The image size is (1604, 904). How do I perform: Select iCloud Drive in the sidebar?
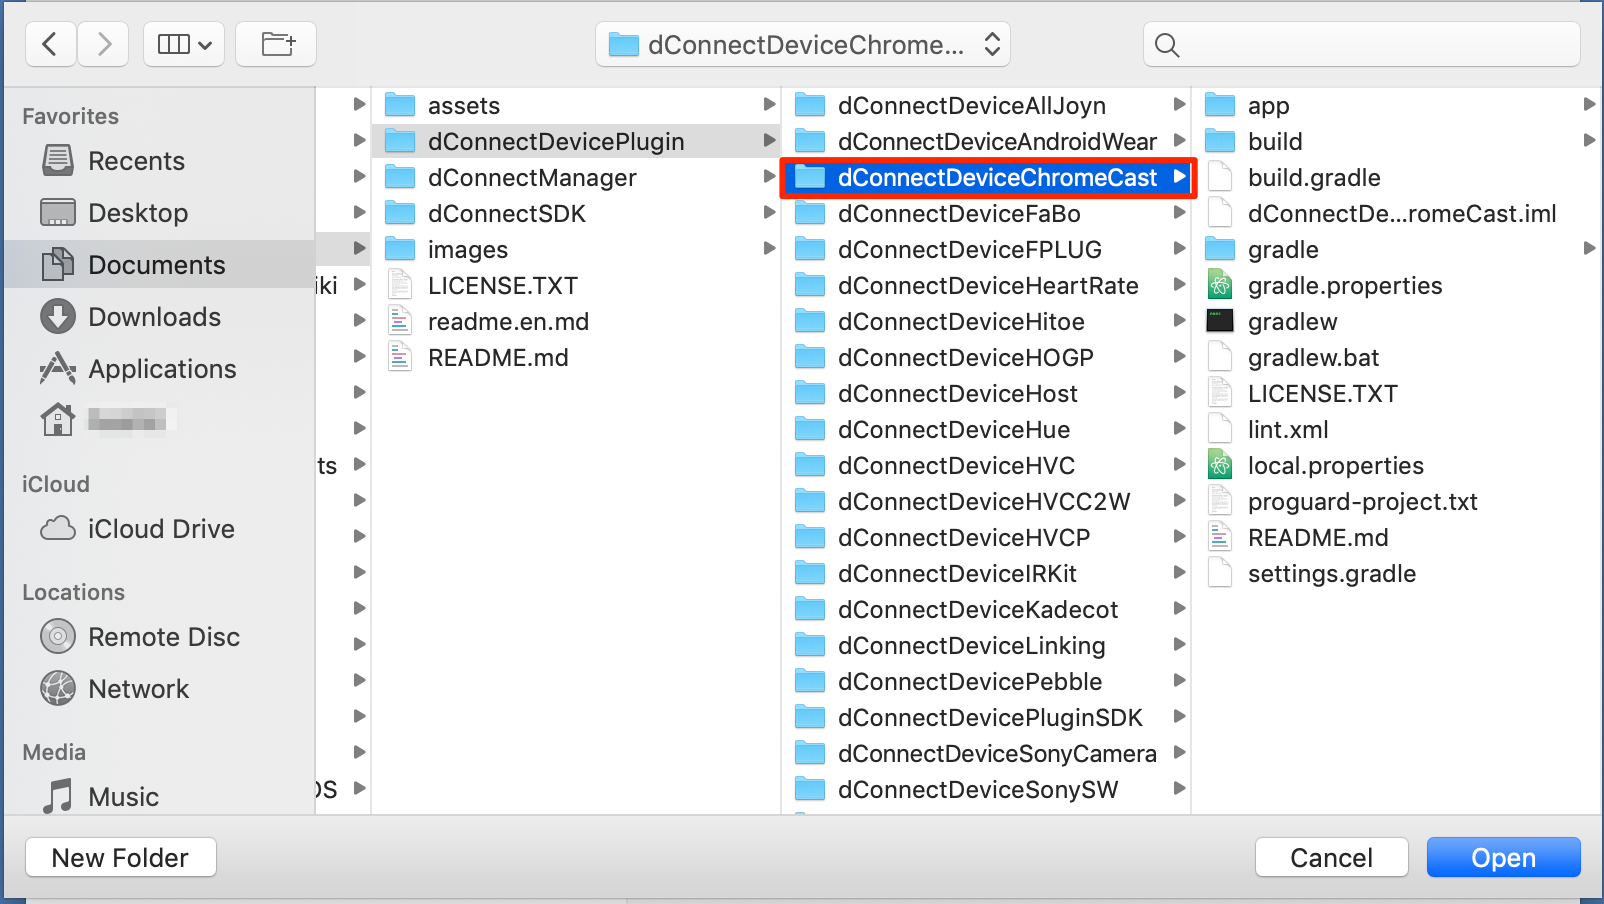click(x=160, y=529)
